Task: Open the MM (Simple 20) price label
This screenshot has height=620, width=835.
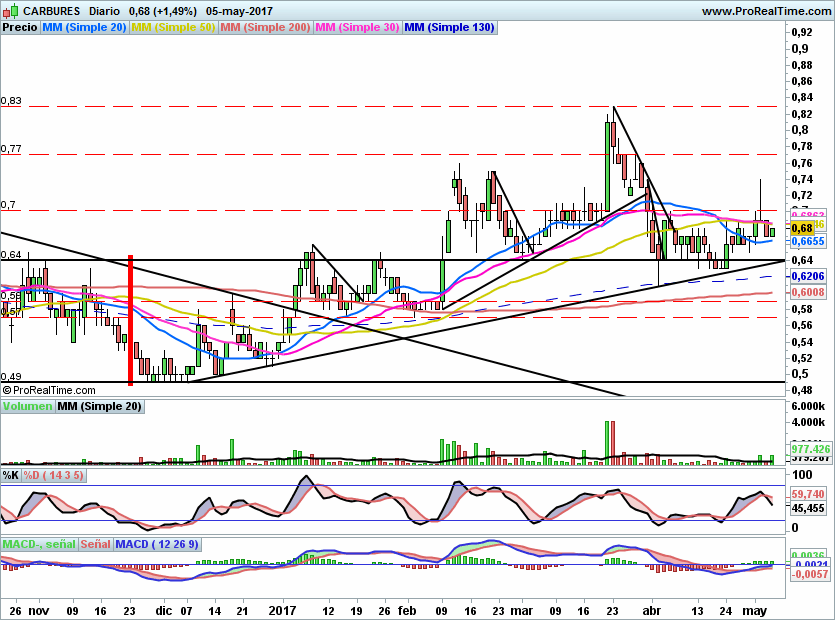Action: click(84, 27)
